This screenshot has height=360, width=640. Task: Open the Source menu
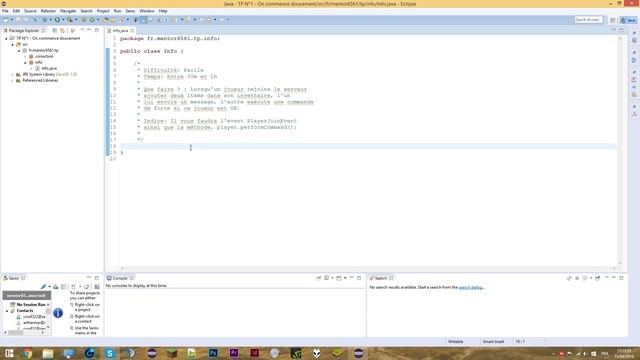pos(30,11)
